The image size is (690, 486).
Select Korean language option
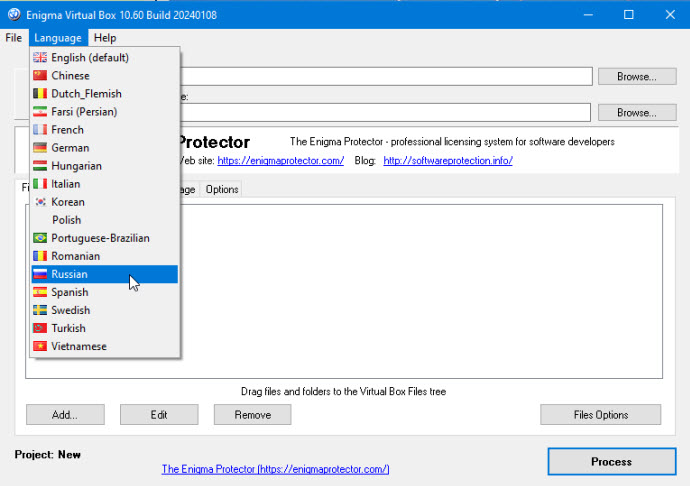pos(105,202)
